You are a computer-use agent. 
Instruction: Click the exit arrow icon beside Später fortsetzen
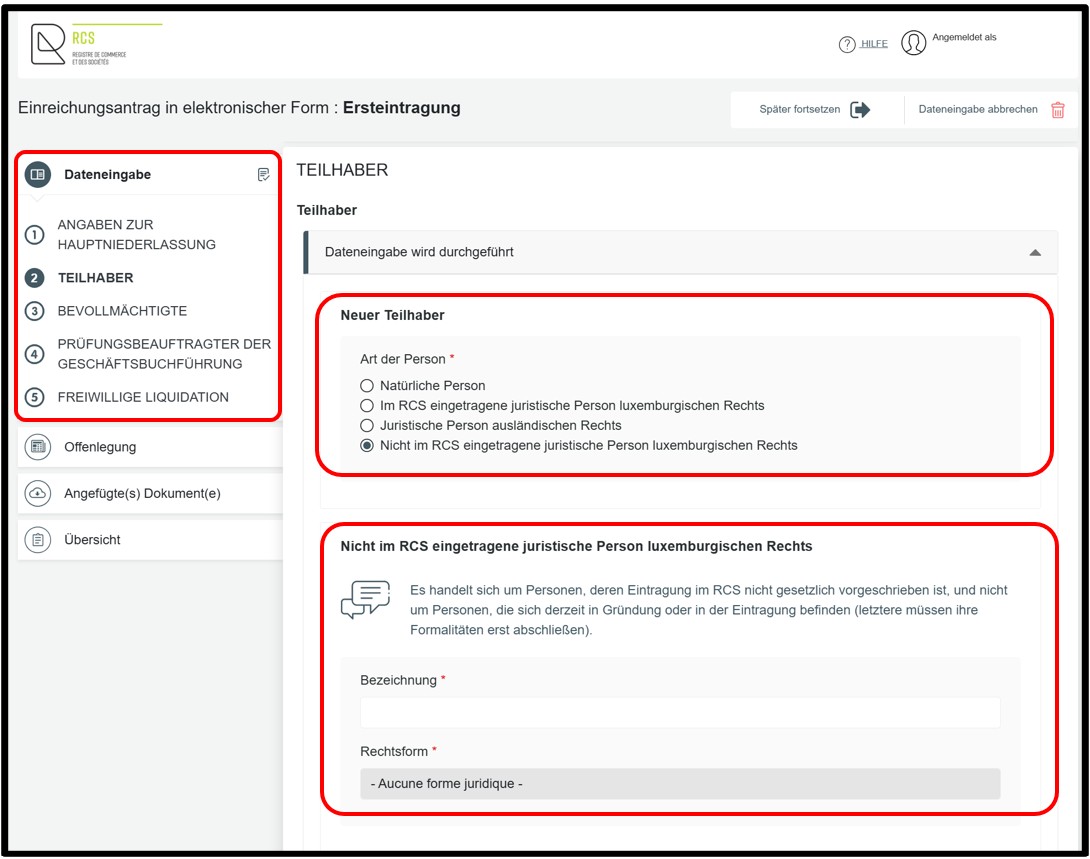pyautogui.click(x=860, y=110)
